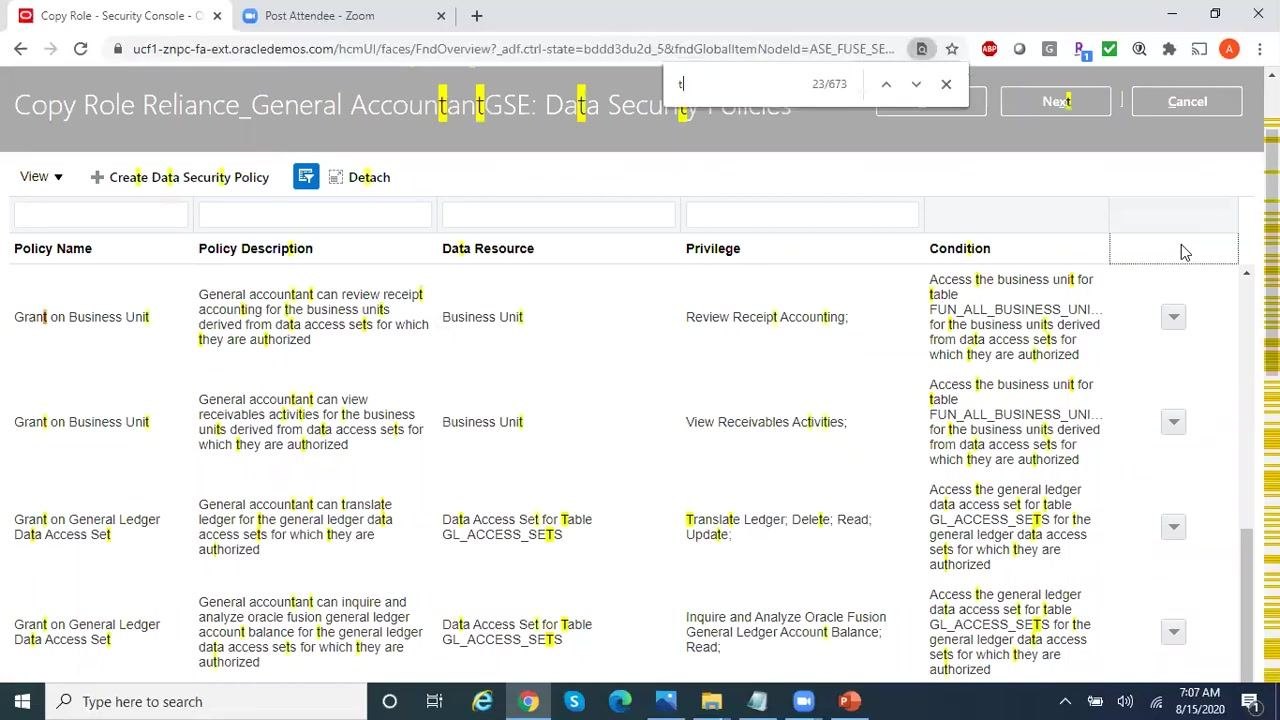This screenshot has height=720, width=1280.
Task: Open the AdBlock Plus extension
Action: coord(989,49)
